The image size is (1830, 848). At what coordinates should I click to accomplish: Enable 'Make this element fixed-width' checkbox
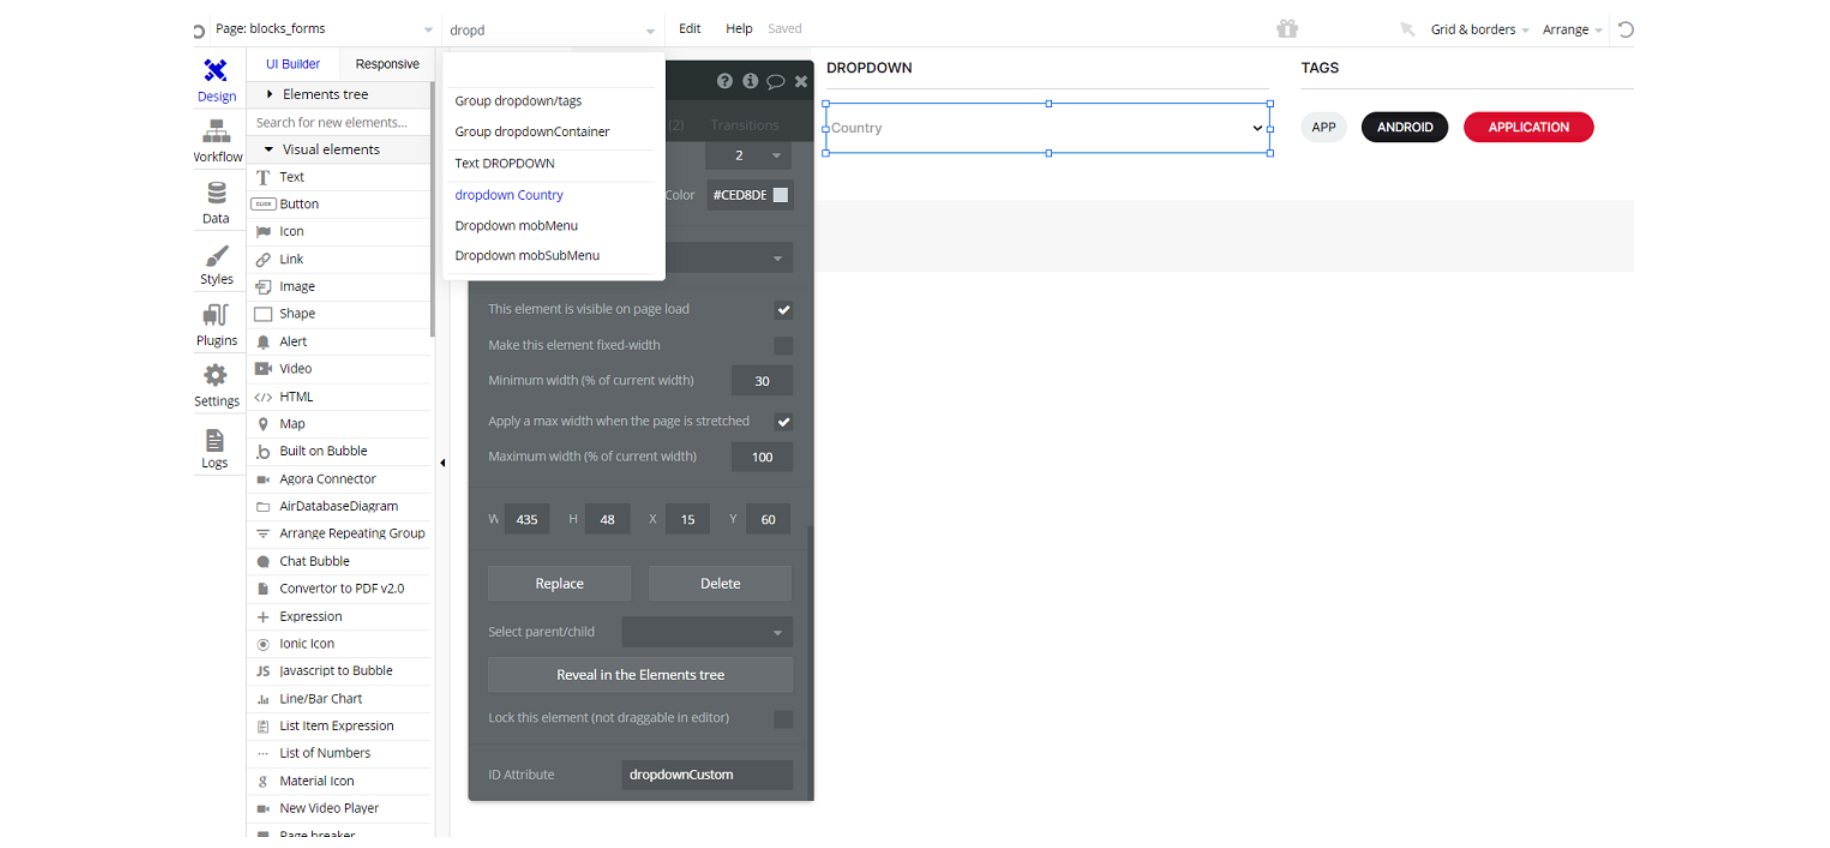(783, 346)
